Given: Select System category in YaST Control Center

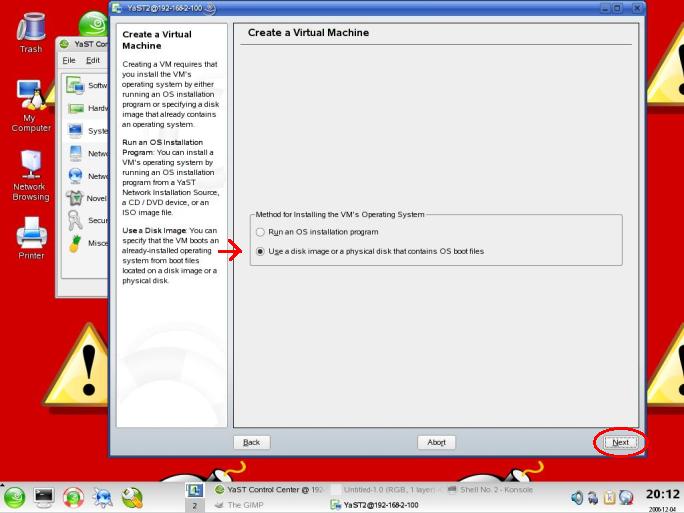Looking at the screenshot, I should click(x=86, y=131).
